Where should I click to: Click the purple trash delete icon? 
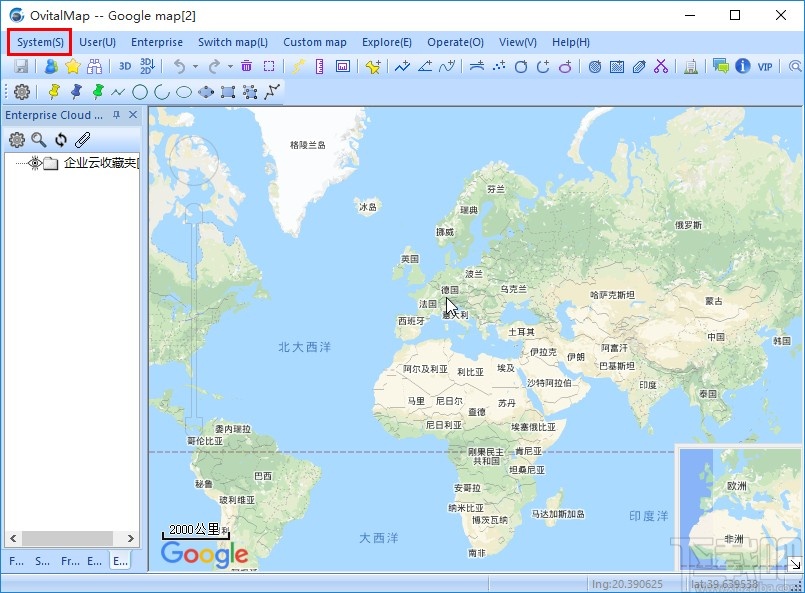pyautogui.click(x=246, y=66)
